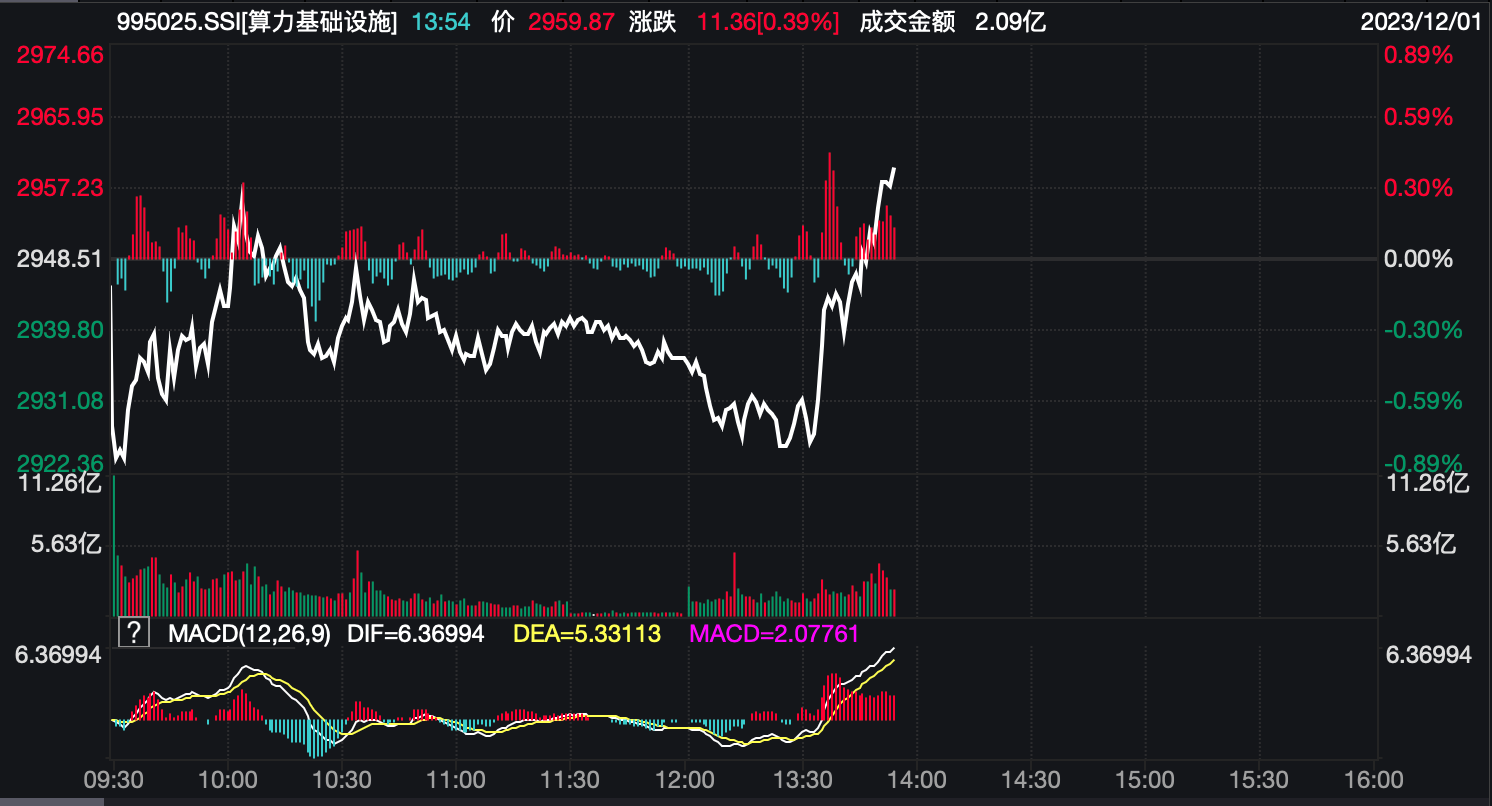
Task: Click the 14:00 time axis marker
Action: 916,779
